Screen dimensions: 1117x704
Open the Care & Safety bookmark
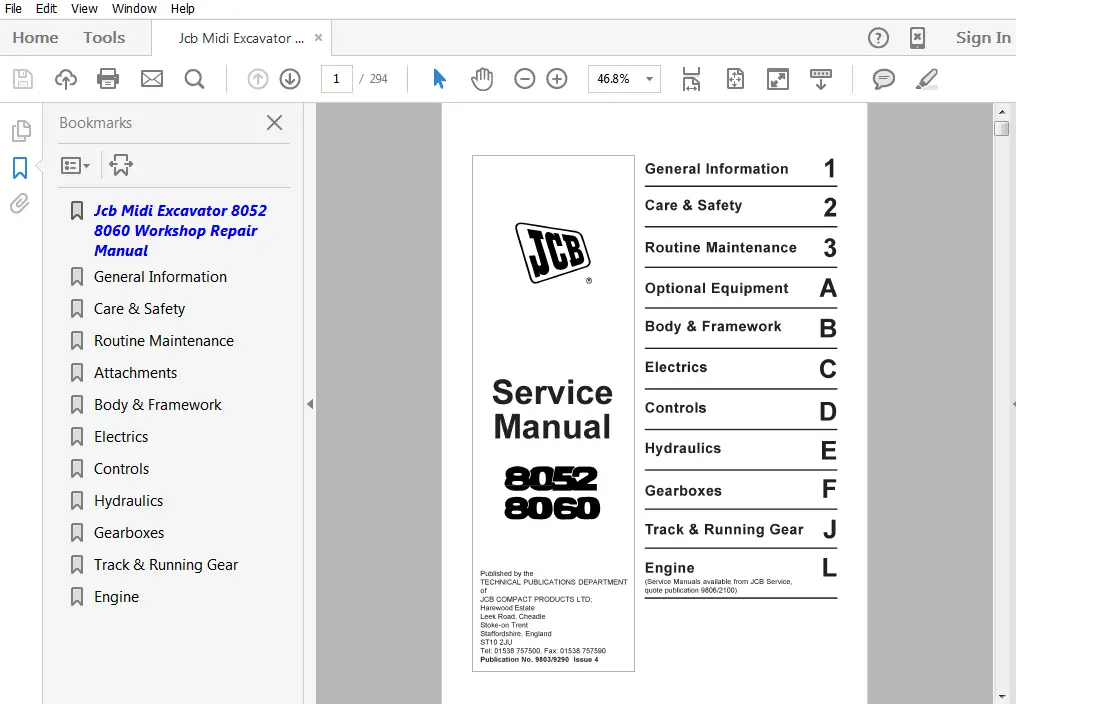coord(140,309)
